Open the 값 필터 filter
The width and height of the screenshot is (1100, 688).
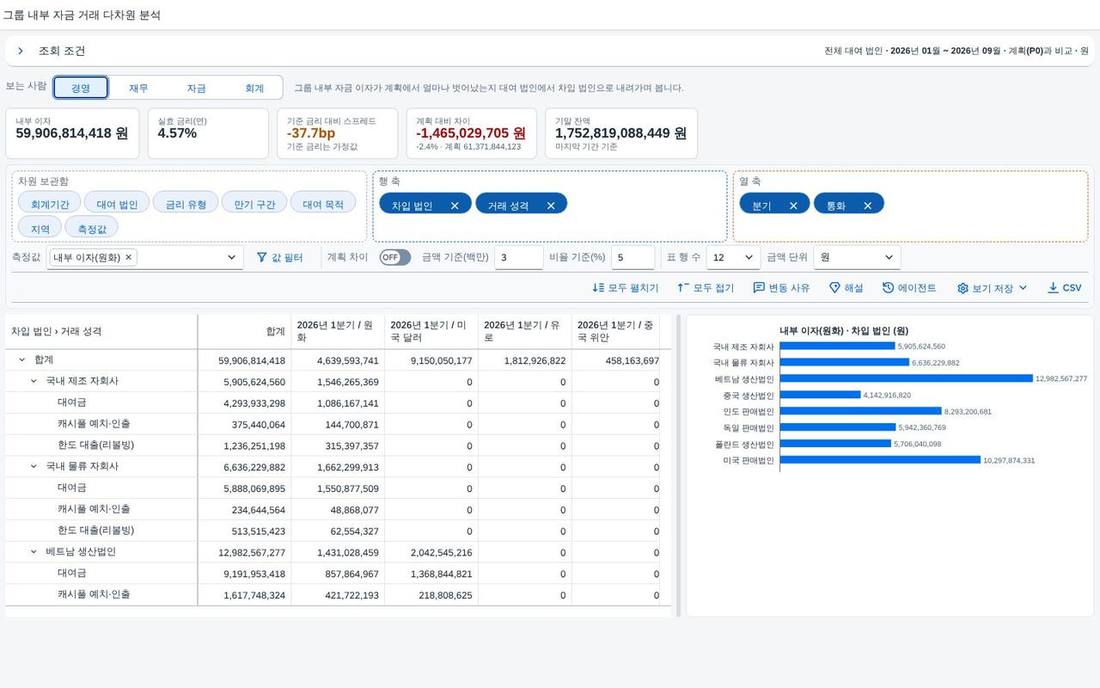(x=280, y=257)
